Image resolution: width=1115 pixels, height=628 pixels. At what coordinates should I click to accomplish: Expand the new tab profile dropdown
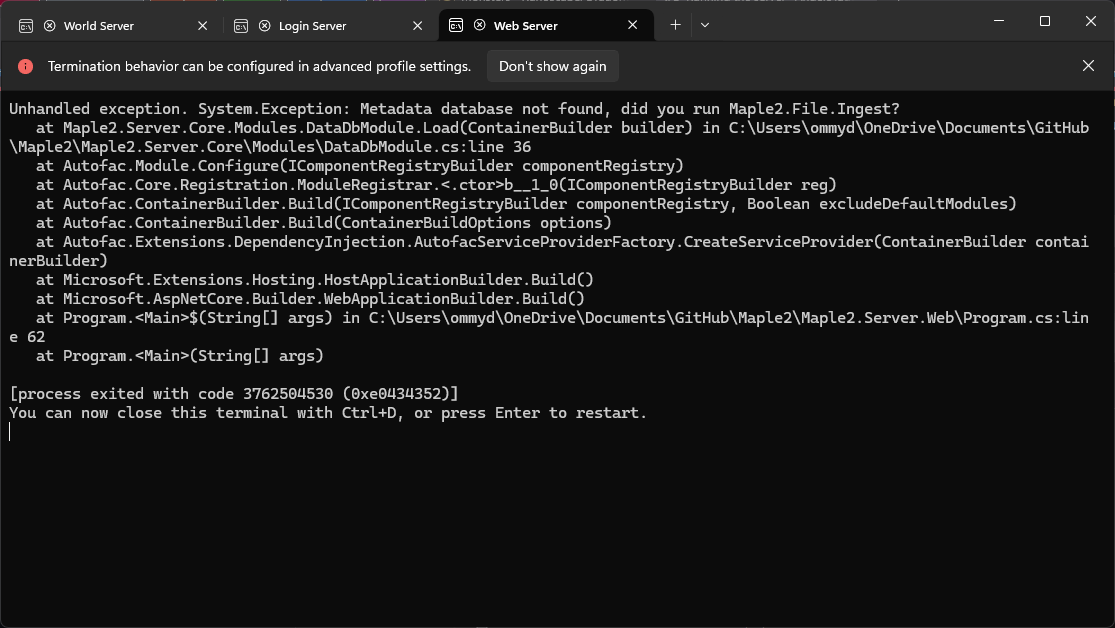705,25
